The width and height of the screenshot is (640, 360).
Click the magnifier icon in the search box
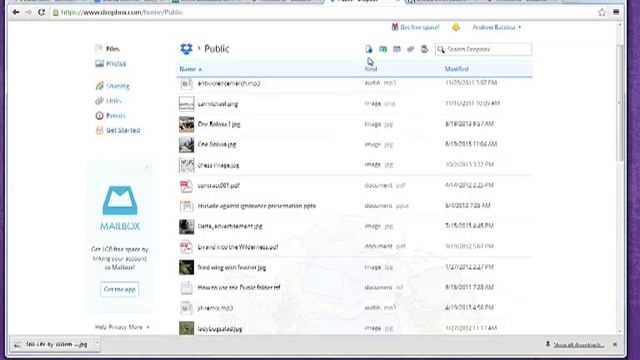coord(441,49)
